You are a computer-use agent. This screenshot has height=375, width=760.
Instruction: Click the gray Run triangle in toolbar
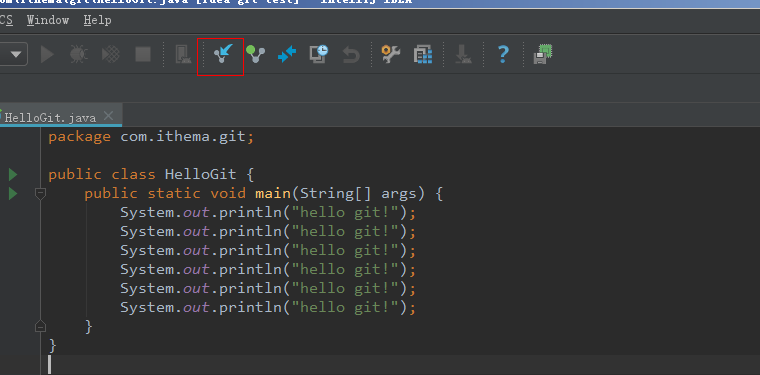click(47, 54)
